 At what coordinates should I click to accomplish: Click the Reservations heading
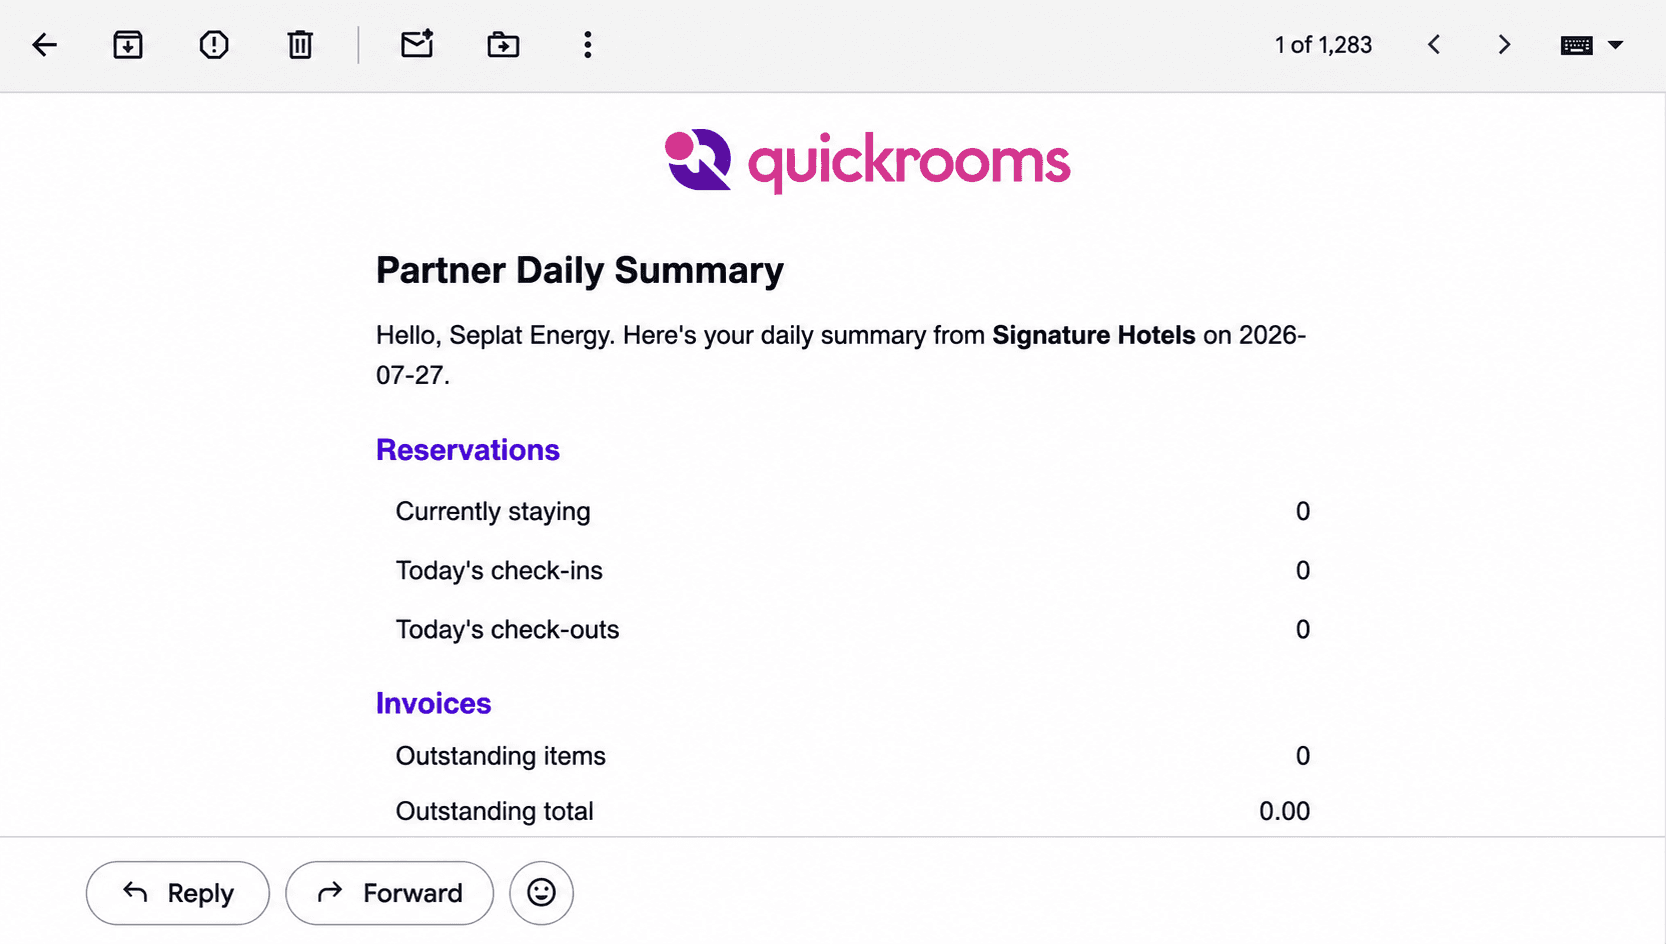point(468,450)
